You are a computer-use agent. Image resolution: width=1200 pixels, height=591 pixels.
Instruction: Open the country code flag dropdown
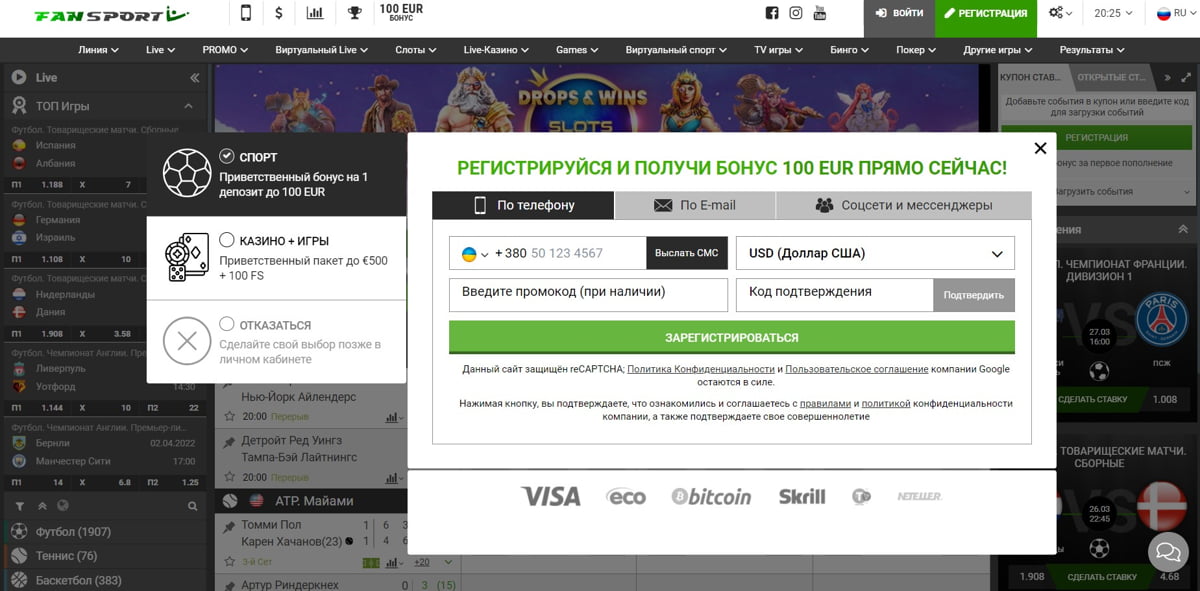click(x=474, y=254)
